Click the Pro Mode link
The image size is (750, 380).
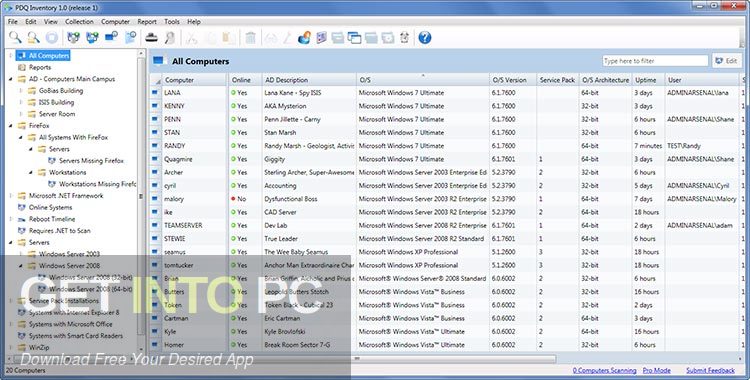[656, 370]
